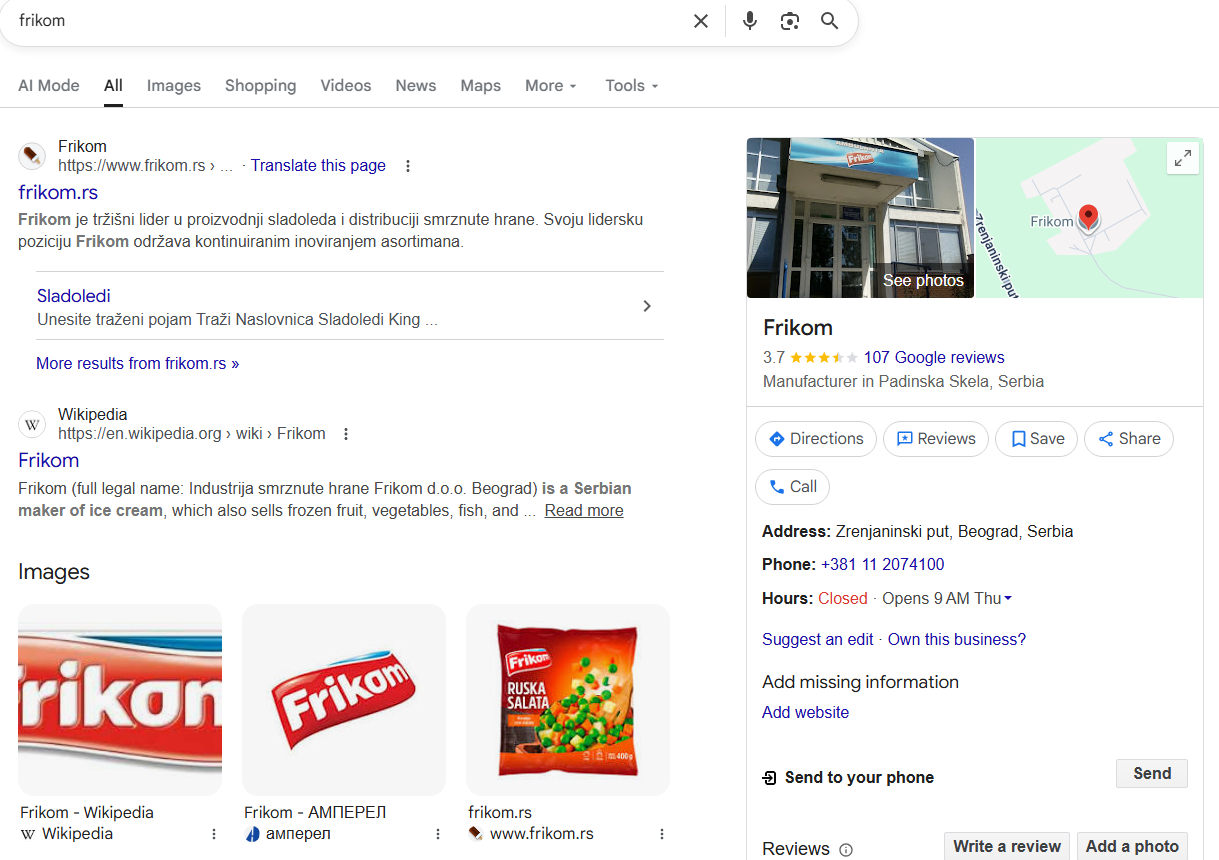Open the Frikom map thumbnail

(1090, 218)
